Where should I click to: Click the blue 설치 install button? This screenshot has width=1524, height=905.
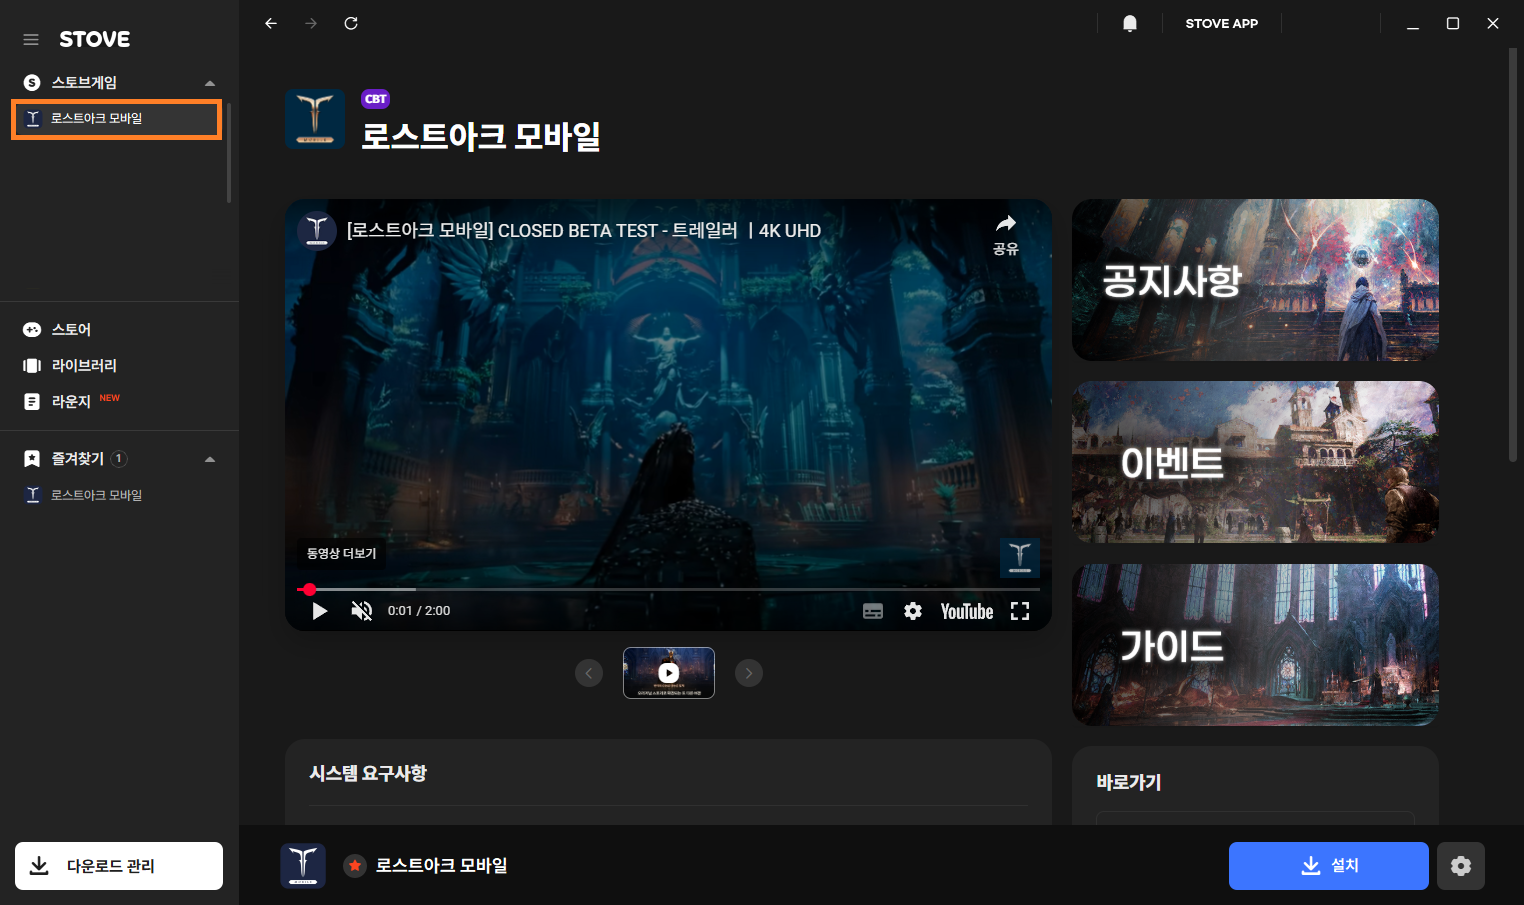tap(1328, 866)
